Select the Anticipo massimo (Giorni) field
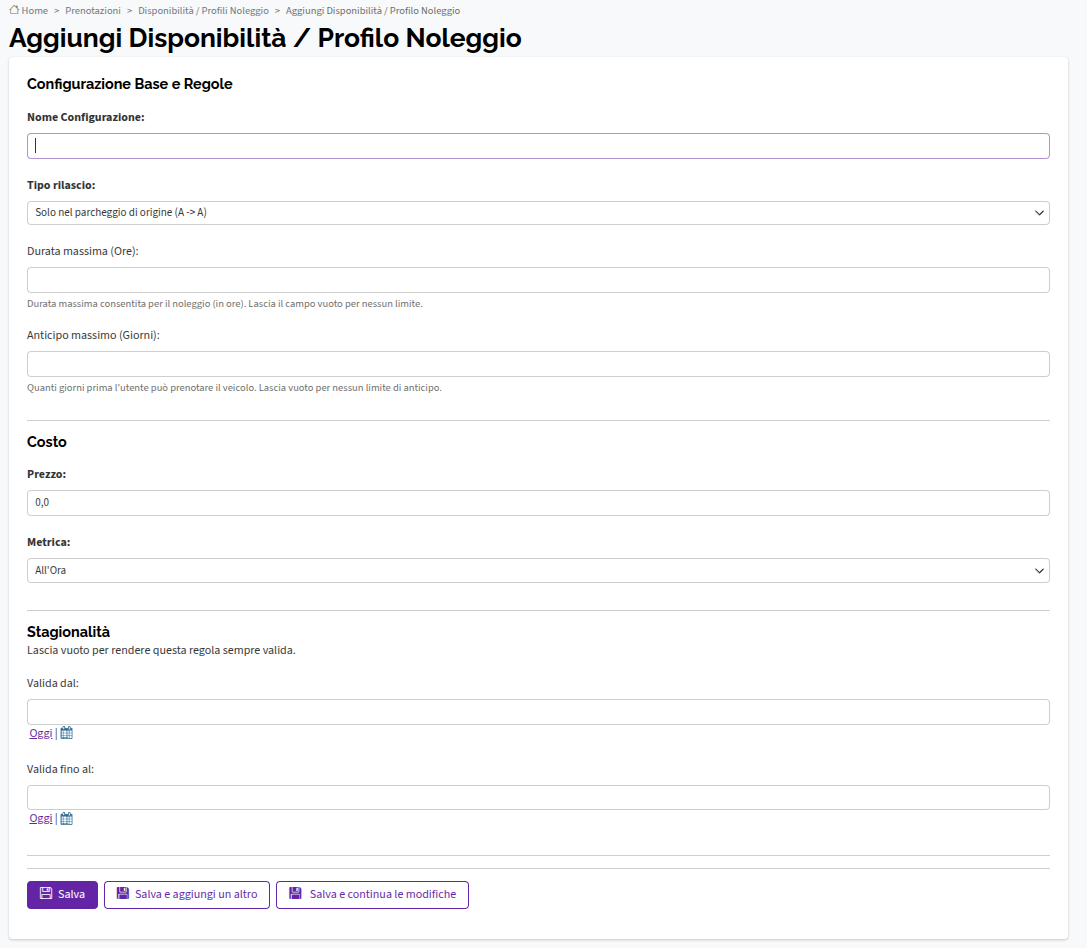Image resolution: width=1087 pixels, height=948 pixels. [538, 364]
